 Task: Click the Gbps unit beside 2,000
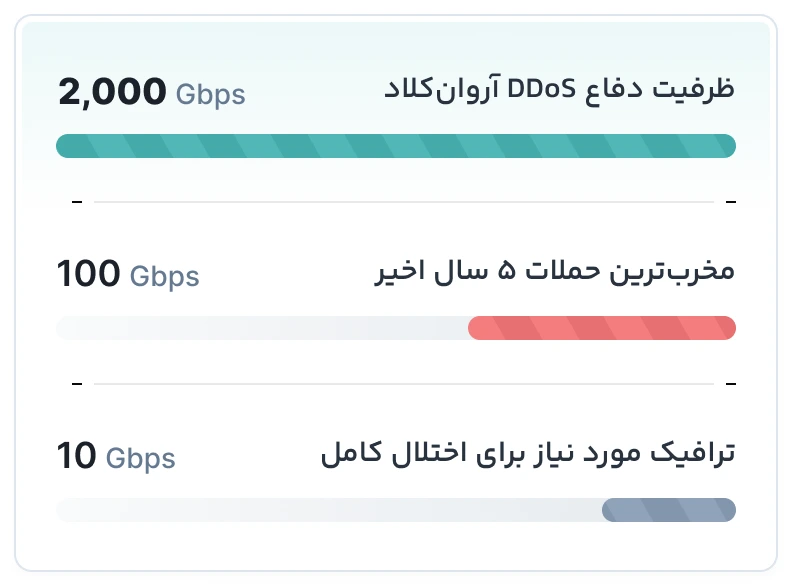coord(211,95)
